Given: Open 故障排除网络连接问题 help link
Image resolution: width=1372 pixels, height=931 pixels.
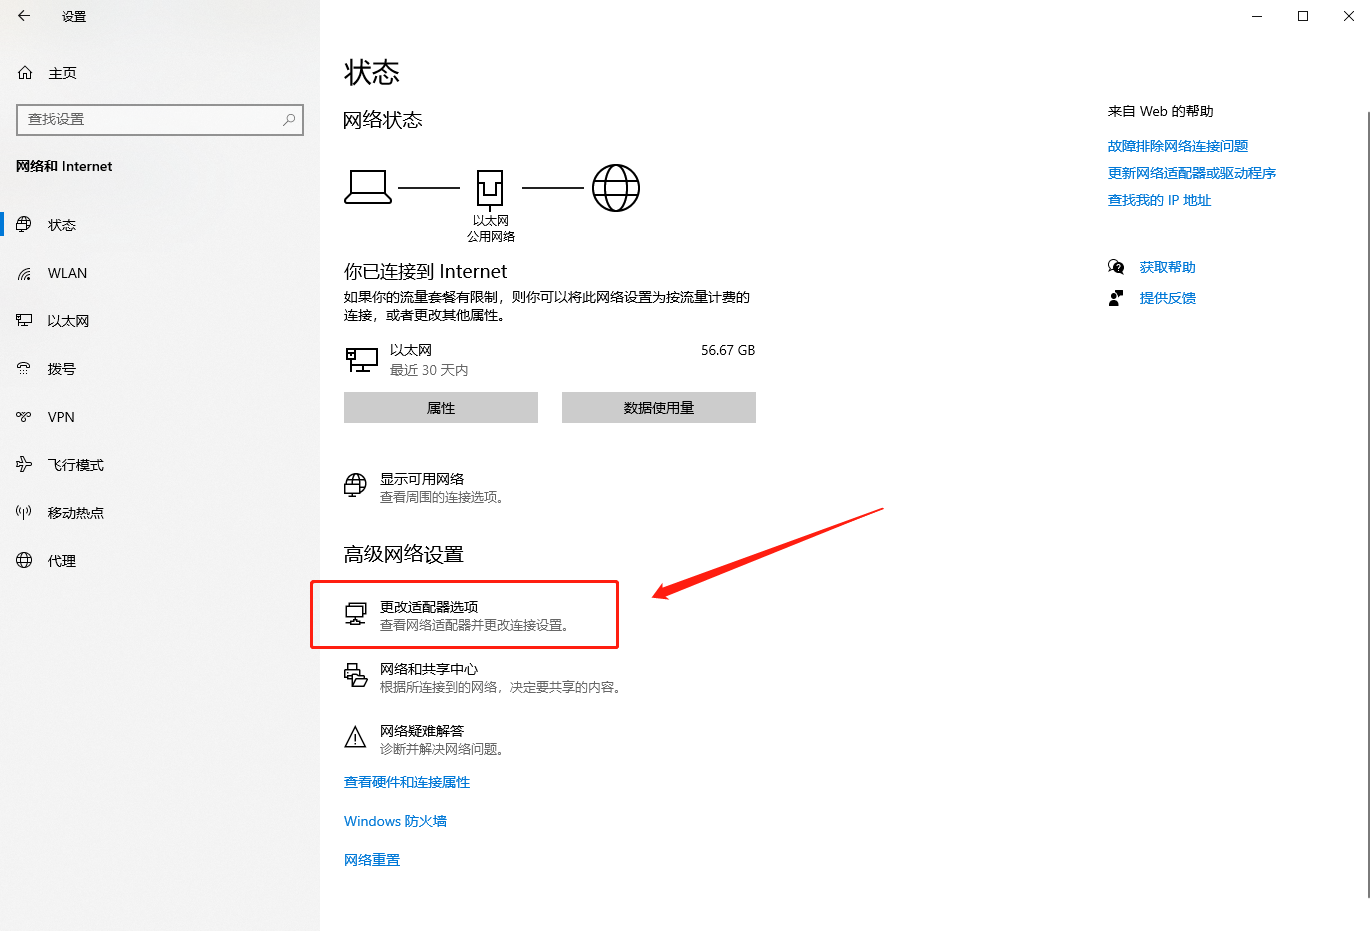Looking at the screenshot, I should click(1178, 146).
